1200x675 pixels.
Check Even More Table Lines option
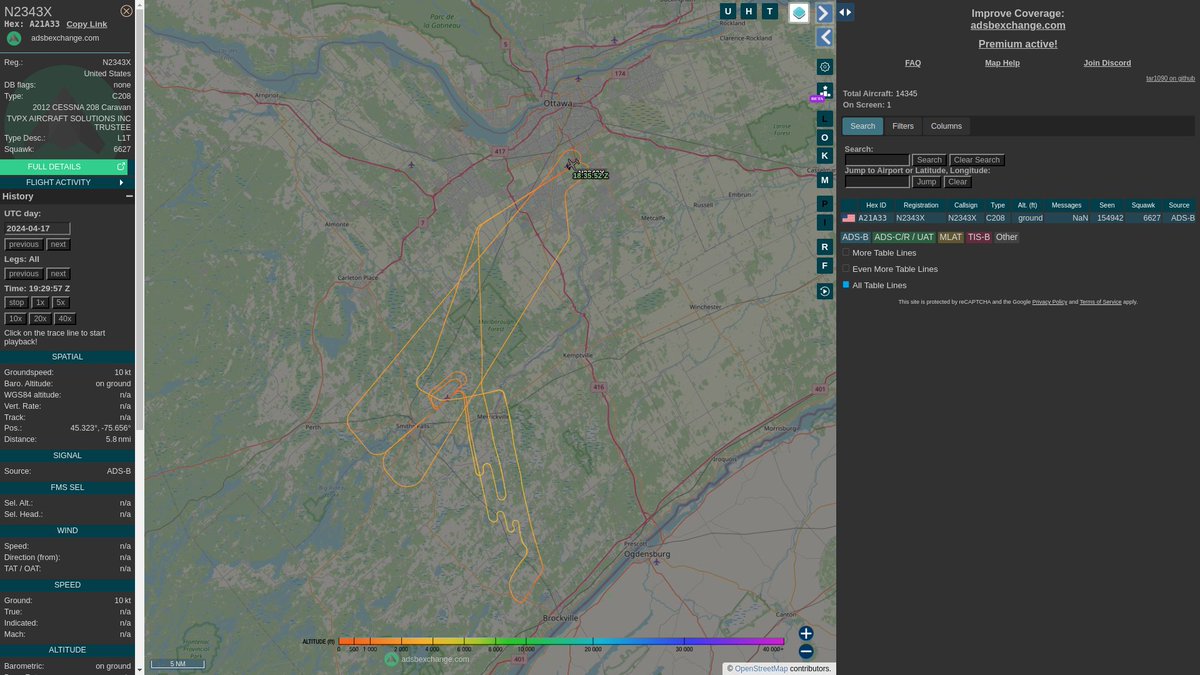(x=845, y=268)
